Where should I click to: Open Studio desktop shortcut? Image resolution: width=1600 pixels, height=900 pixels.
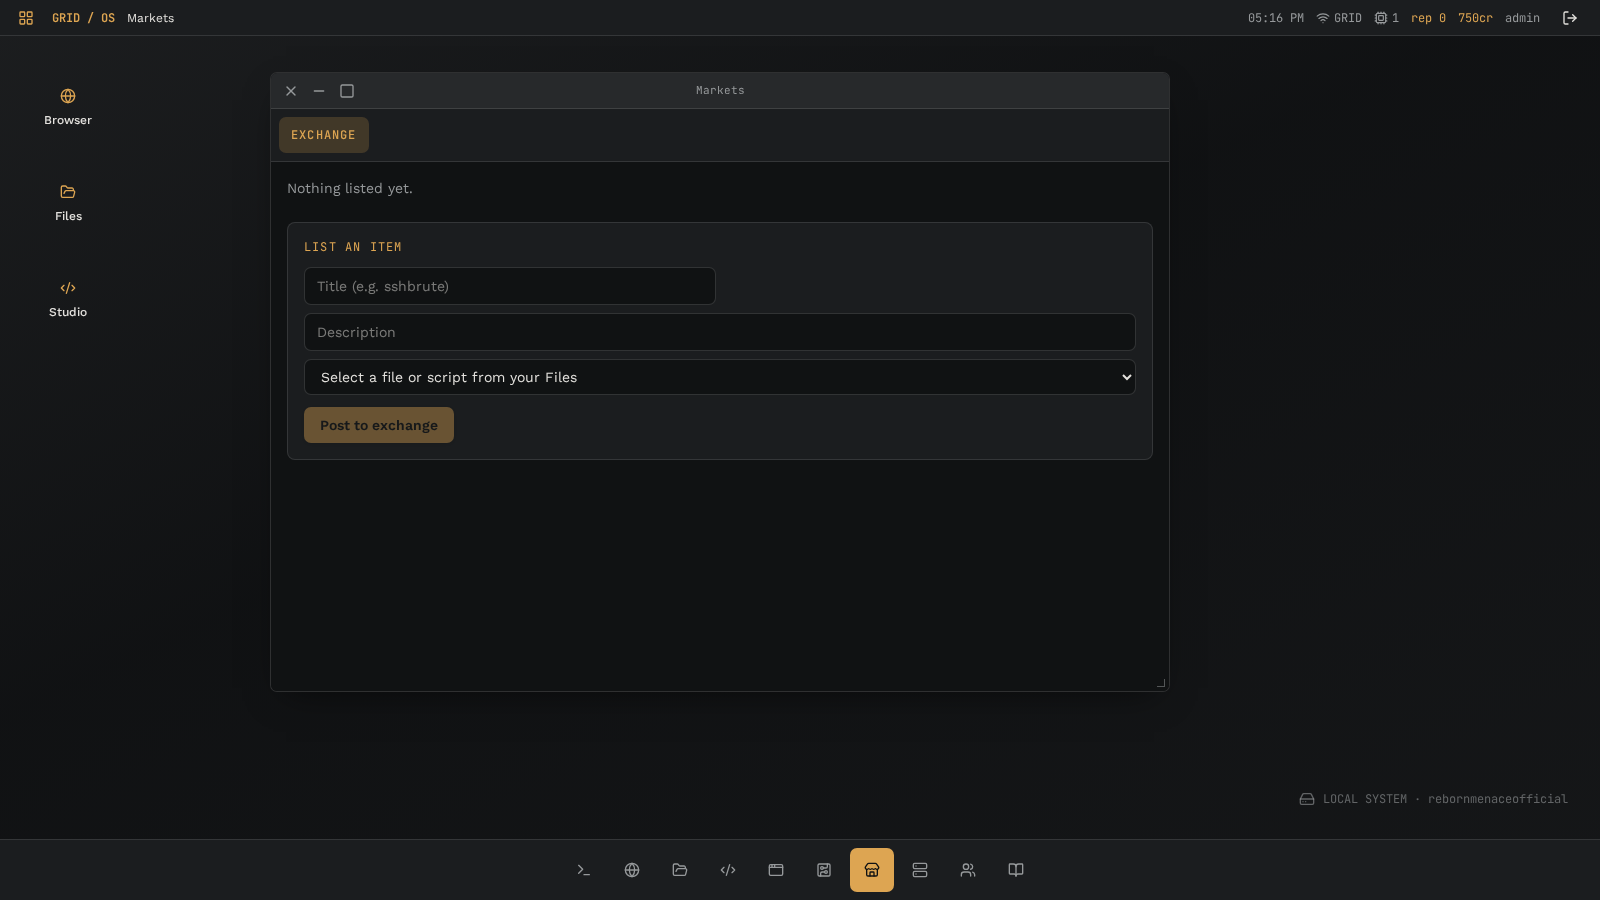(x=68, y=299)
